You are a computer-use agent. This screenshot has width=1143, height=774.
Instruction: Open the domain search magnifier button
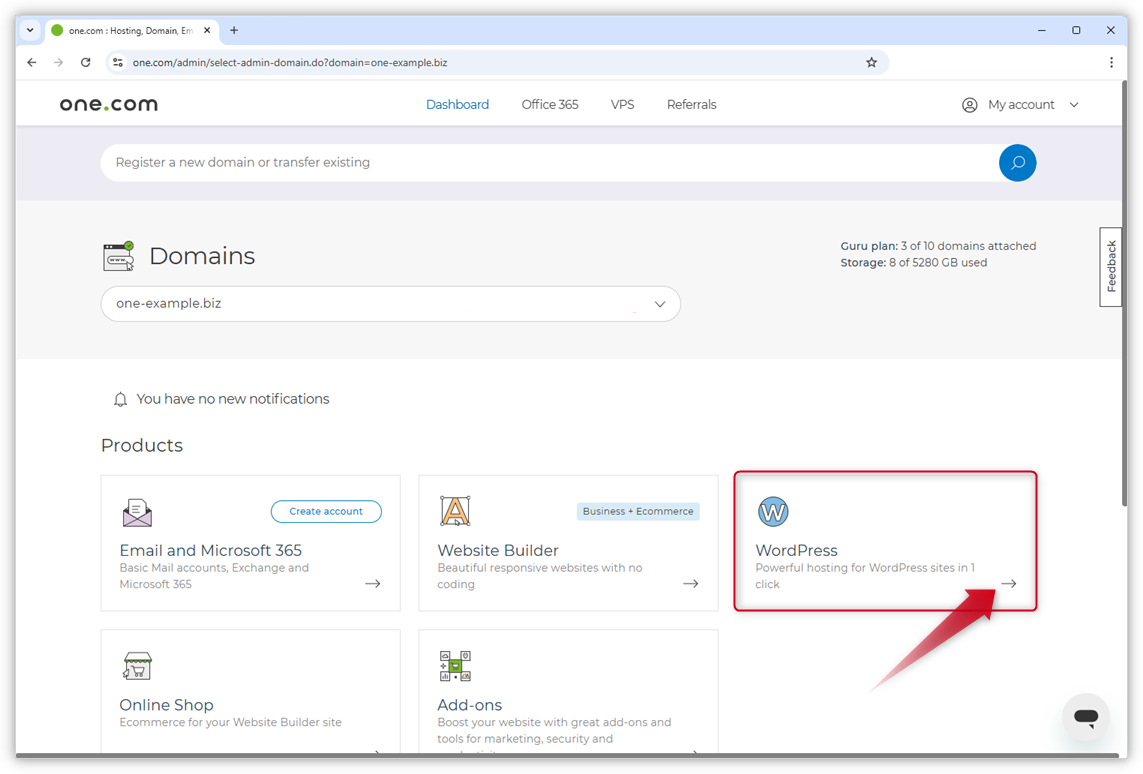(x=1017, y=162)
